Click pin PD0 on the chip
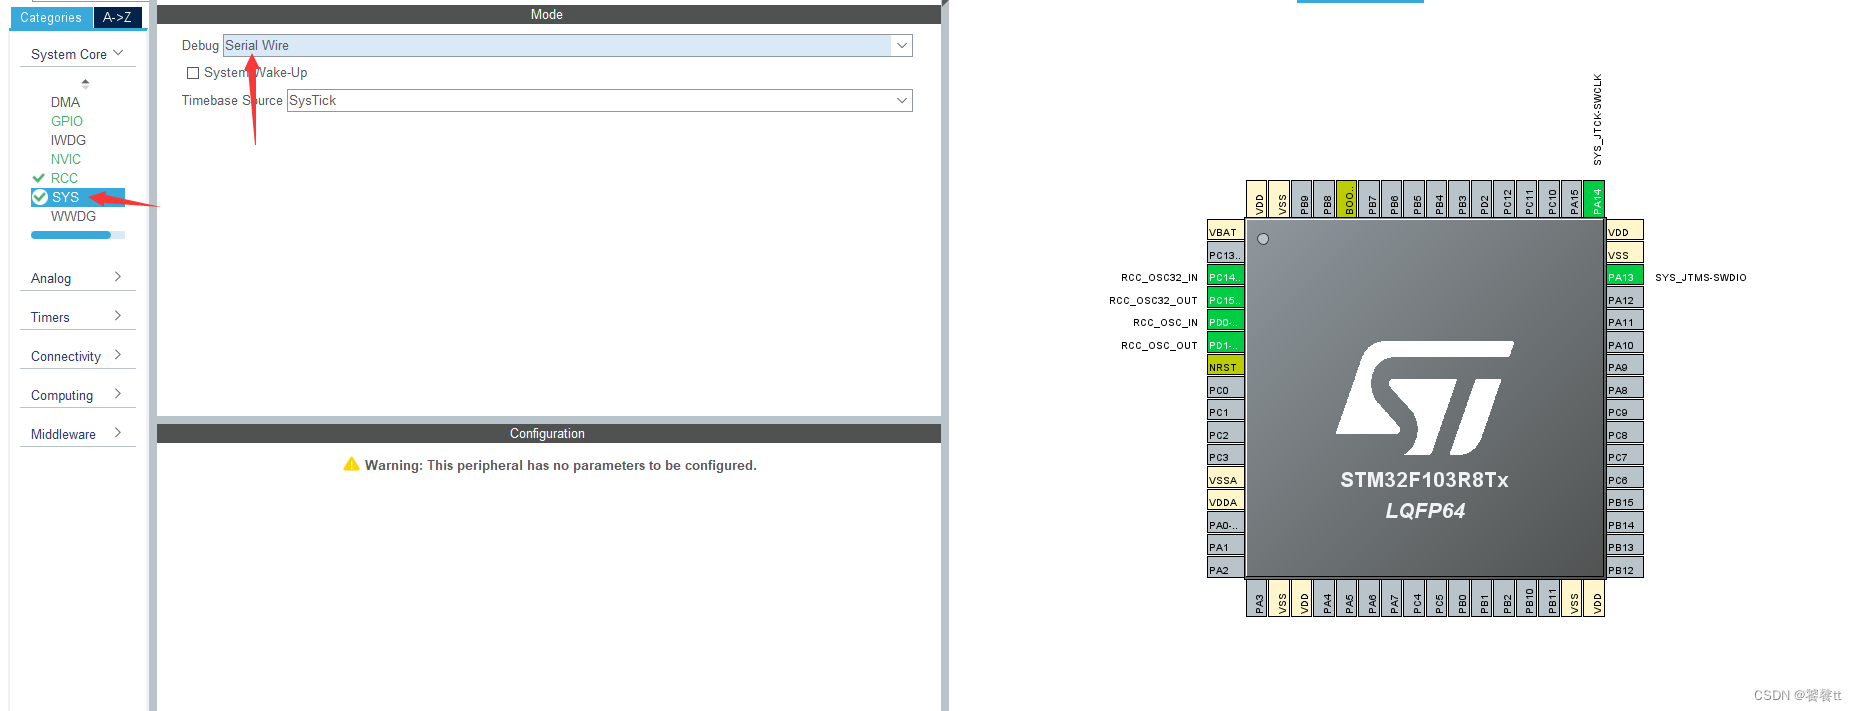 pos(1226,322)
